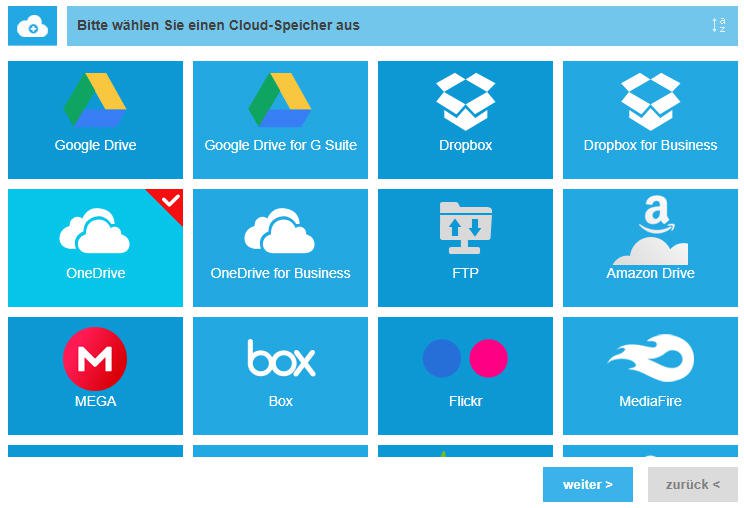Screen dimensions: 744x508
Task: Click the "Flickr" label text
Action: pyautogui.click(x=465, y=401)
